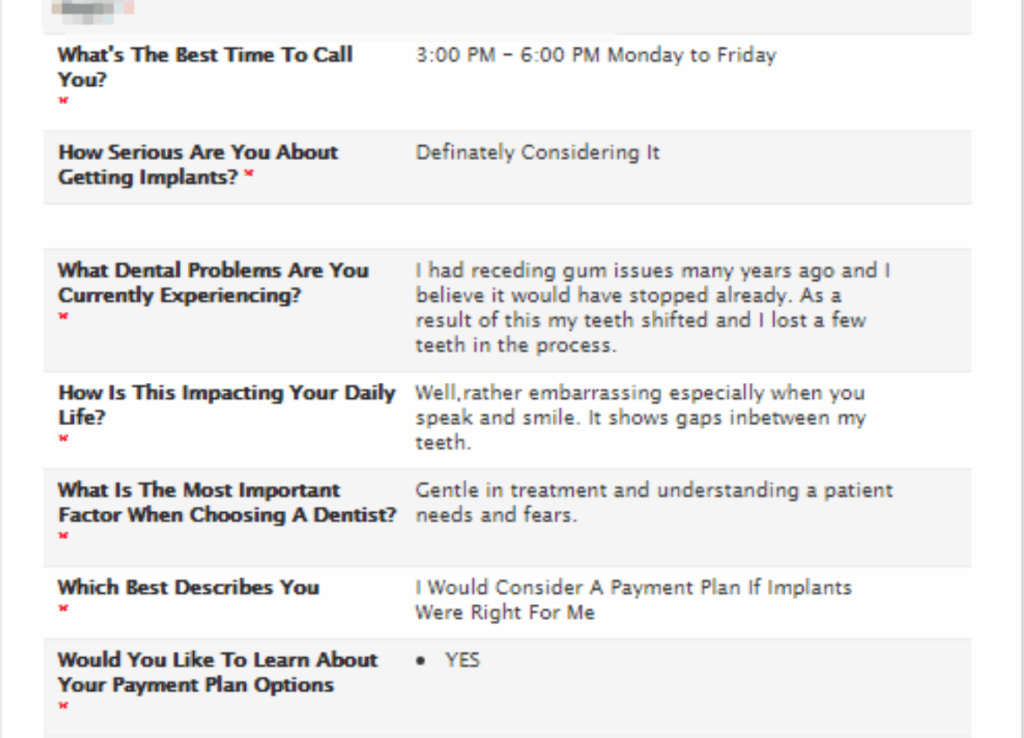This screenshot has width=1024, height=738.
Task: Click the asterisk under Choosing A Dentist
Action: [63, 536]
